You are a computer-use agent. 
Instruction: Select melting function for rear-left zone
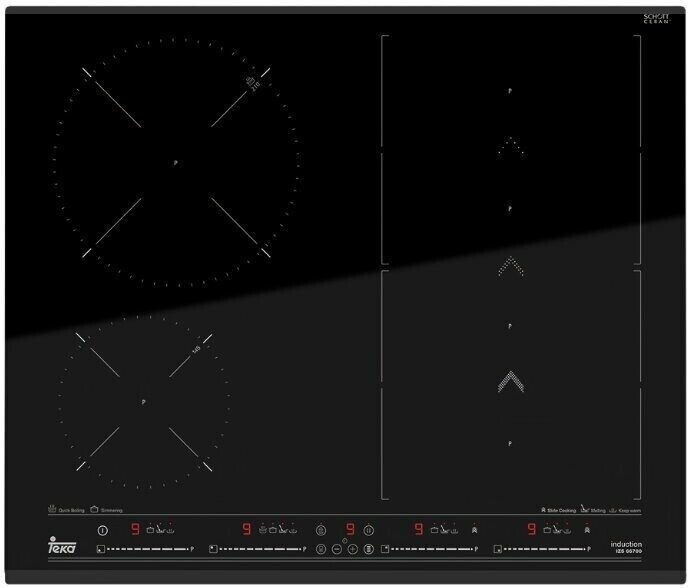tap(283, 530)
